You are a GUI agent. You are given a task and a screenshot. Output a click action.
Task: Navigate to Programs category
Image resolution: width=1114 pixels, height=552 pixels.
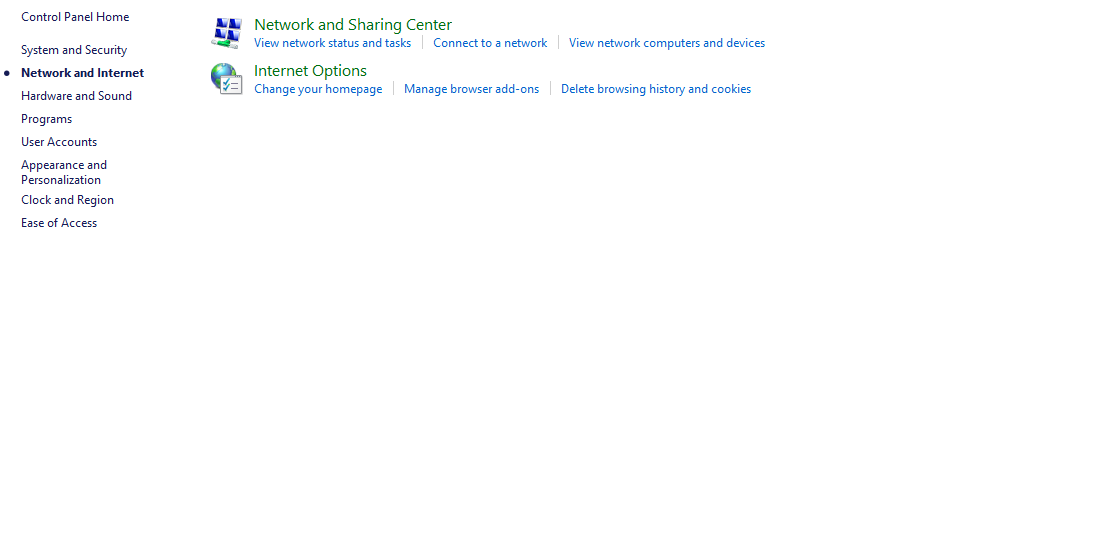46,119
